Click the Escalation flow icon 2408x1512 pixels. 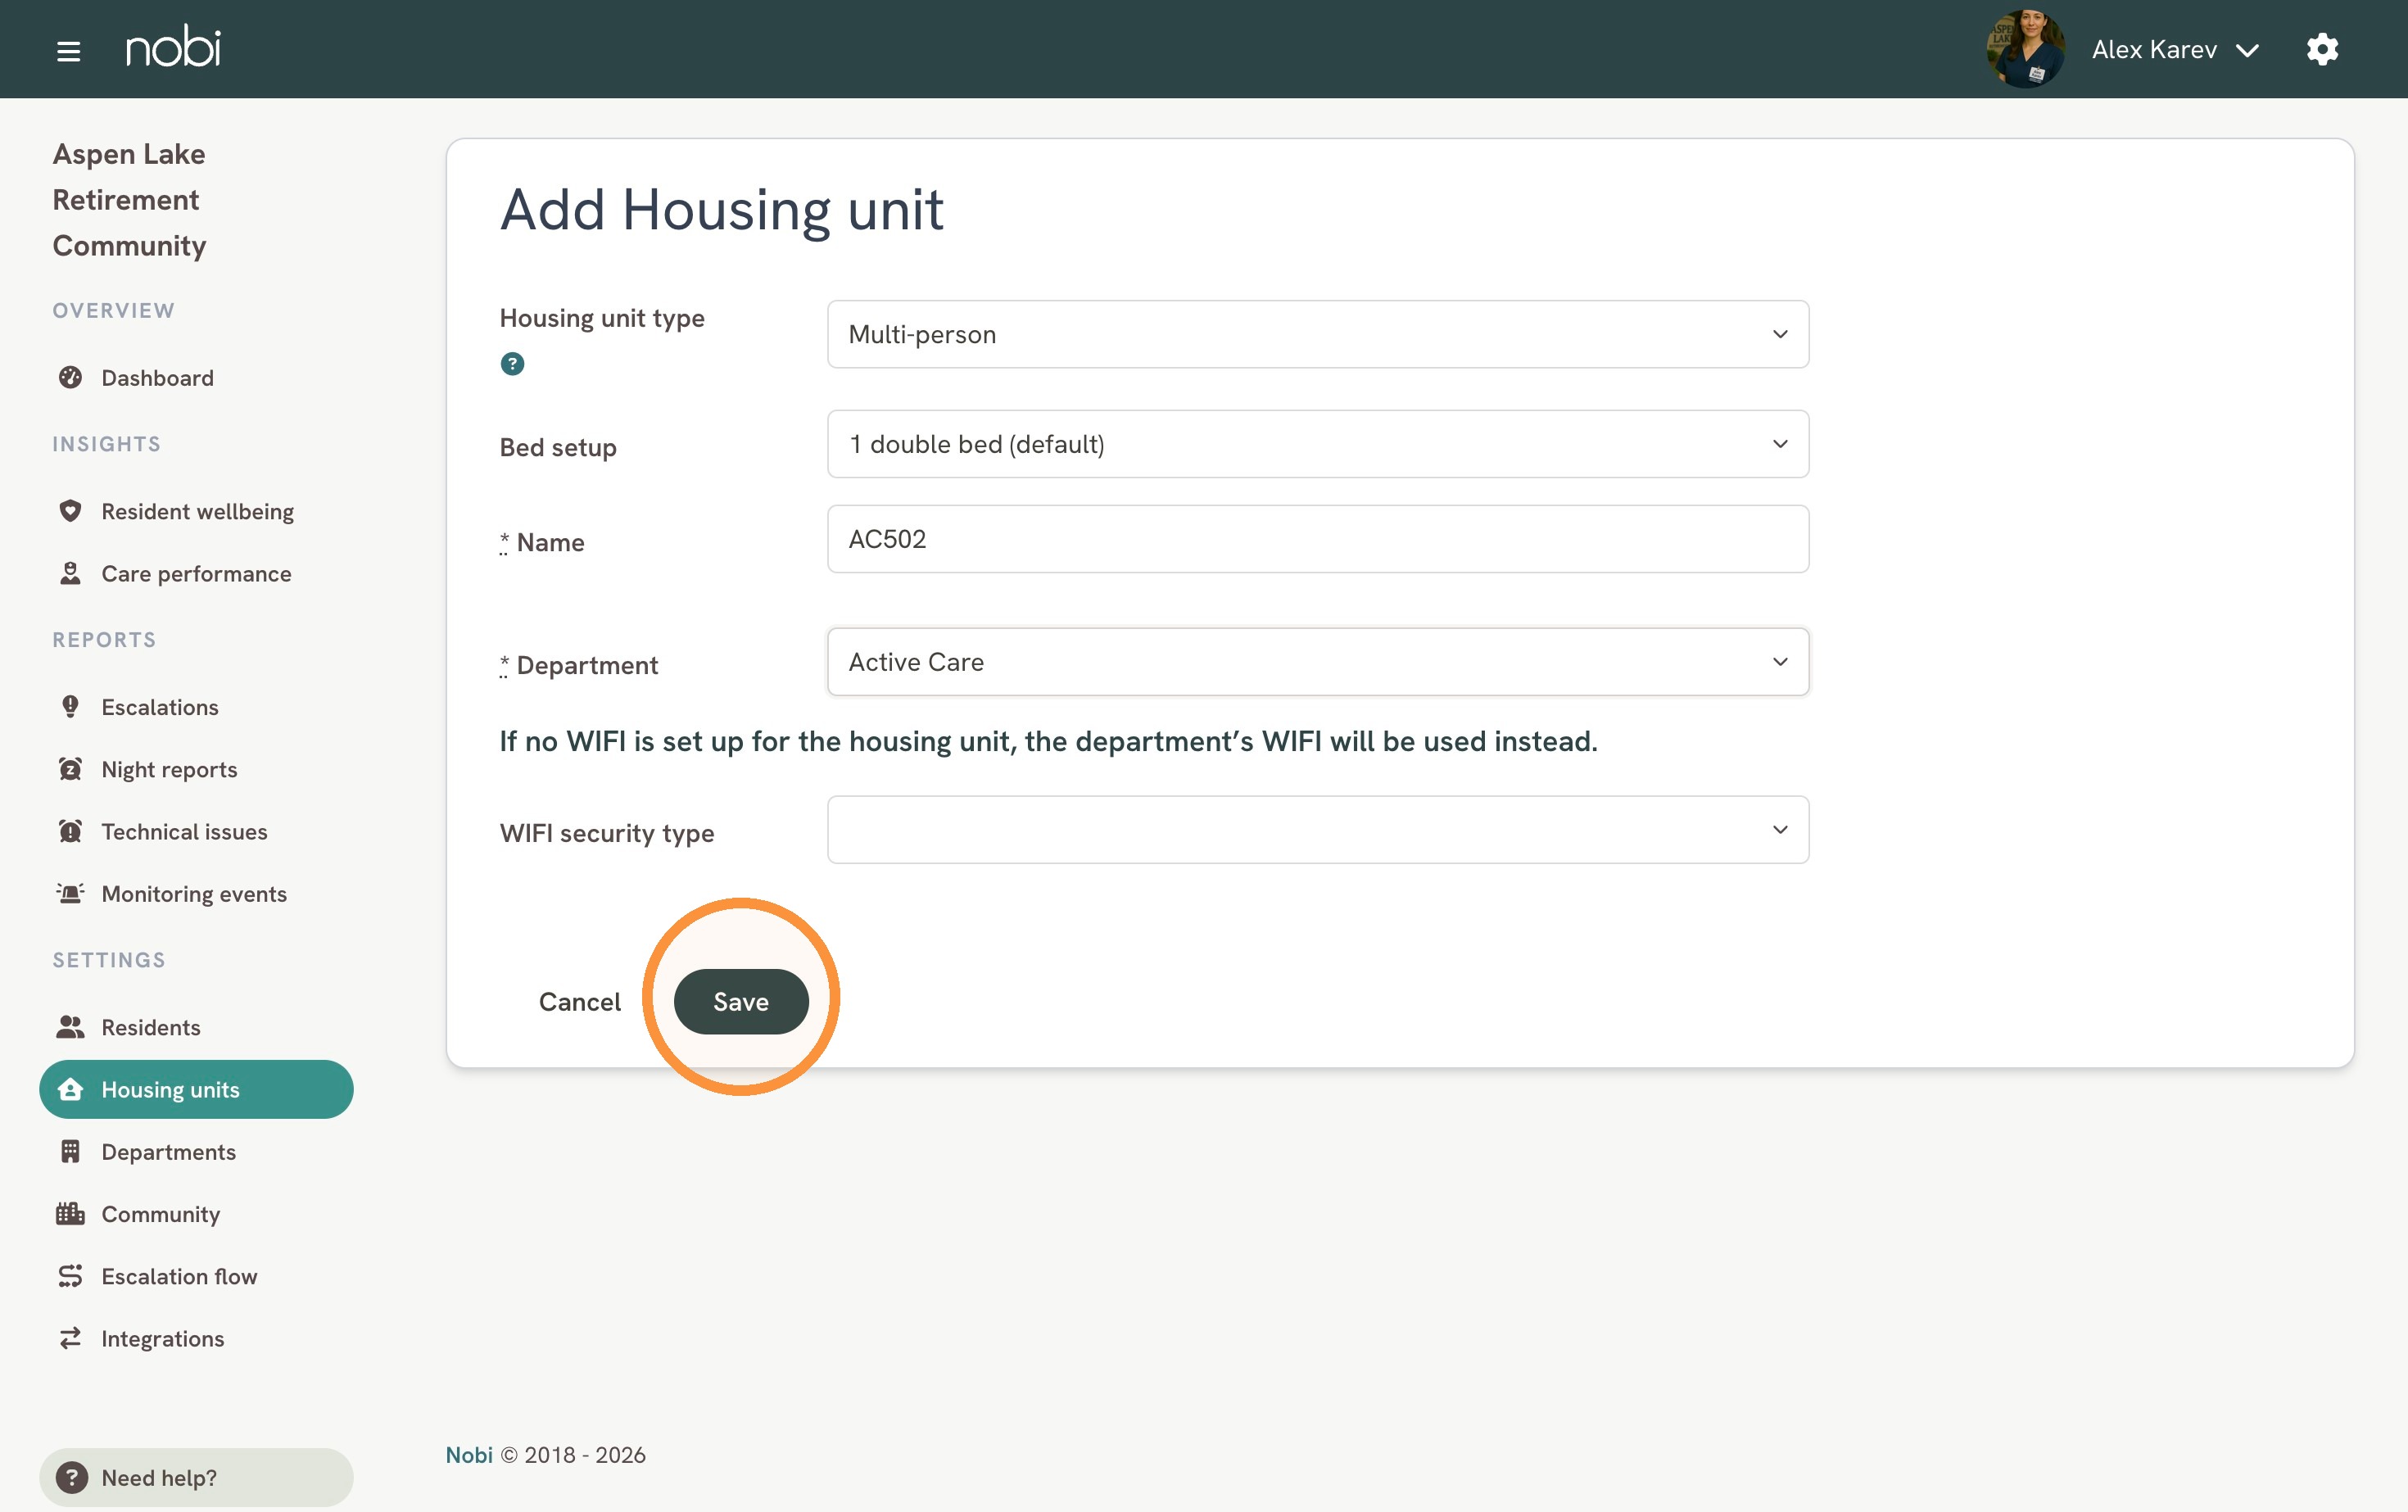70,1276
